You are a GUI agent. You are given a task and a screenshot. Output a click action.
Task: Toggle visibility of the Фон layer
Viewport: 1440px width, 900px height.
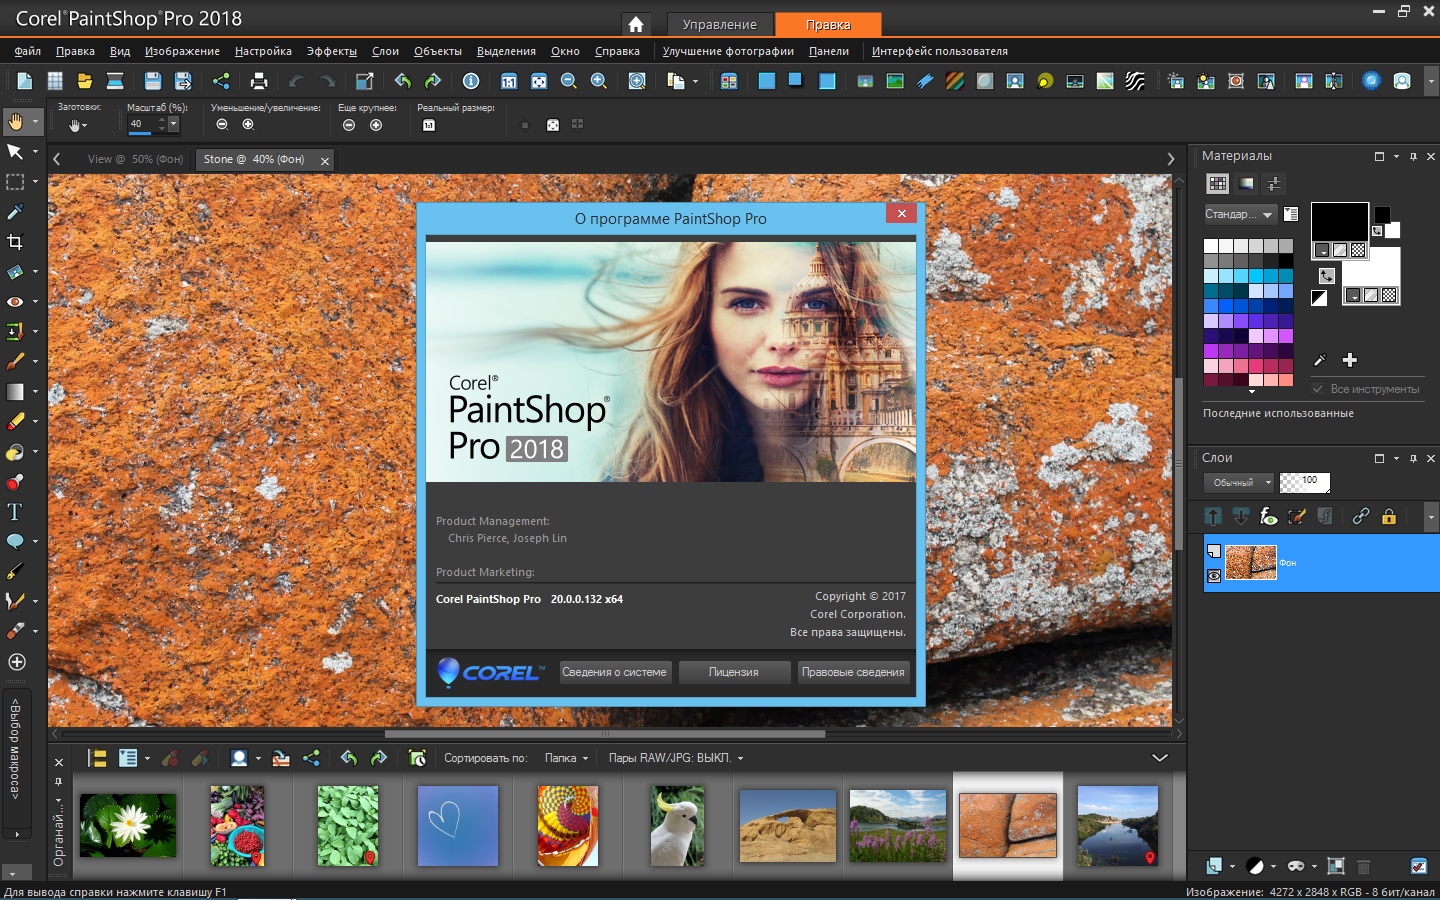pos(1213,575)
